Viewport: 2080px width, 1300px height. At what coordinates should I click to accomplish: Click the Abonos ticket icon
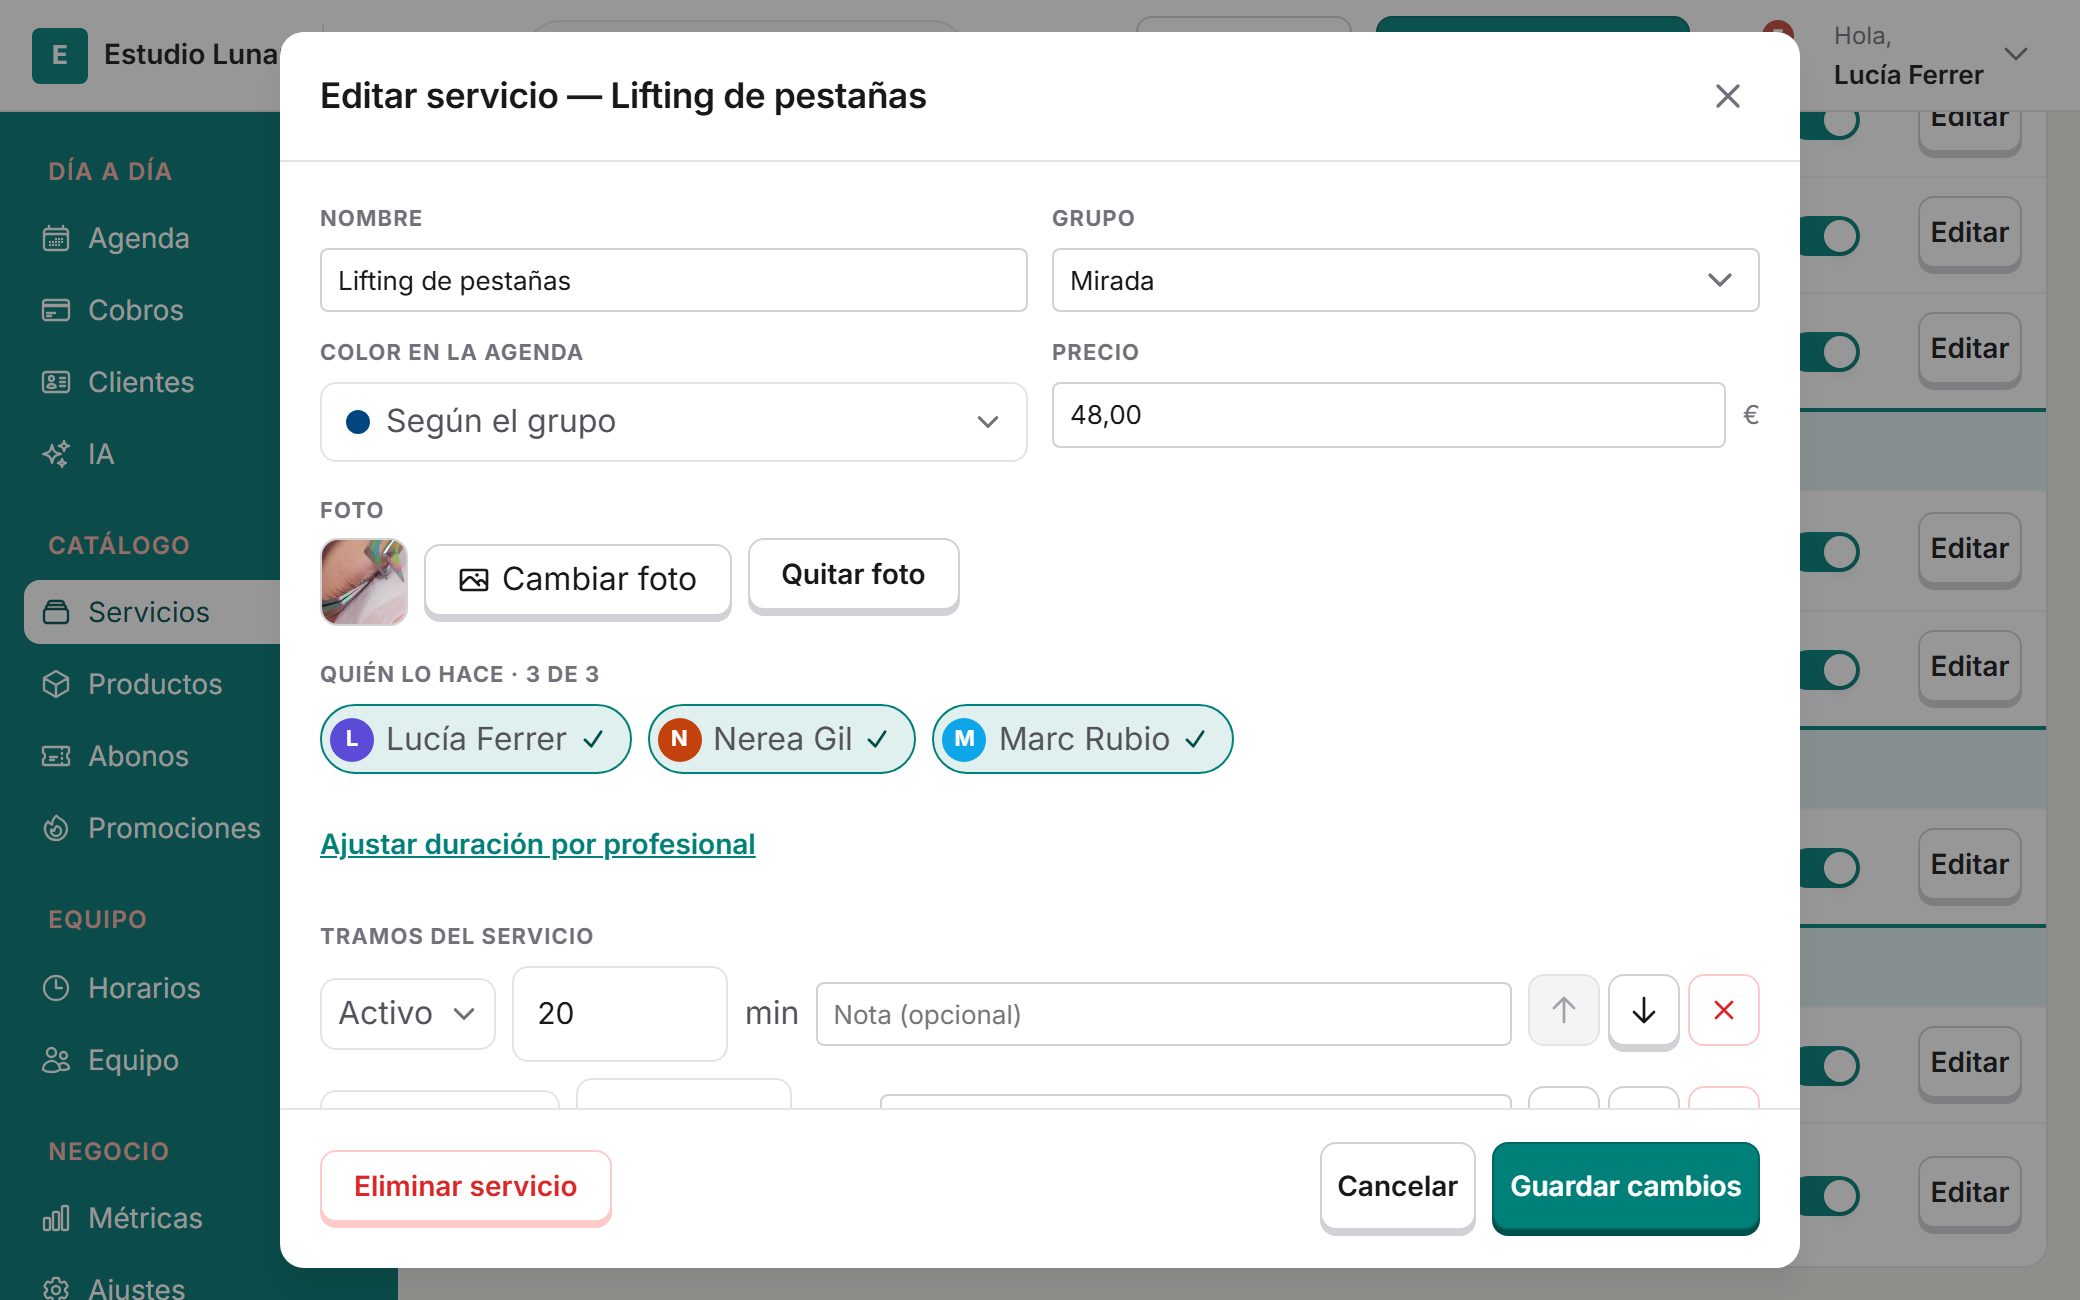pos(56,756)
